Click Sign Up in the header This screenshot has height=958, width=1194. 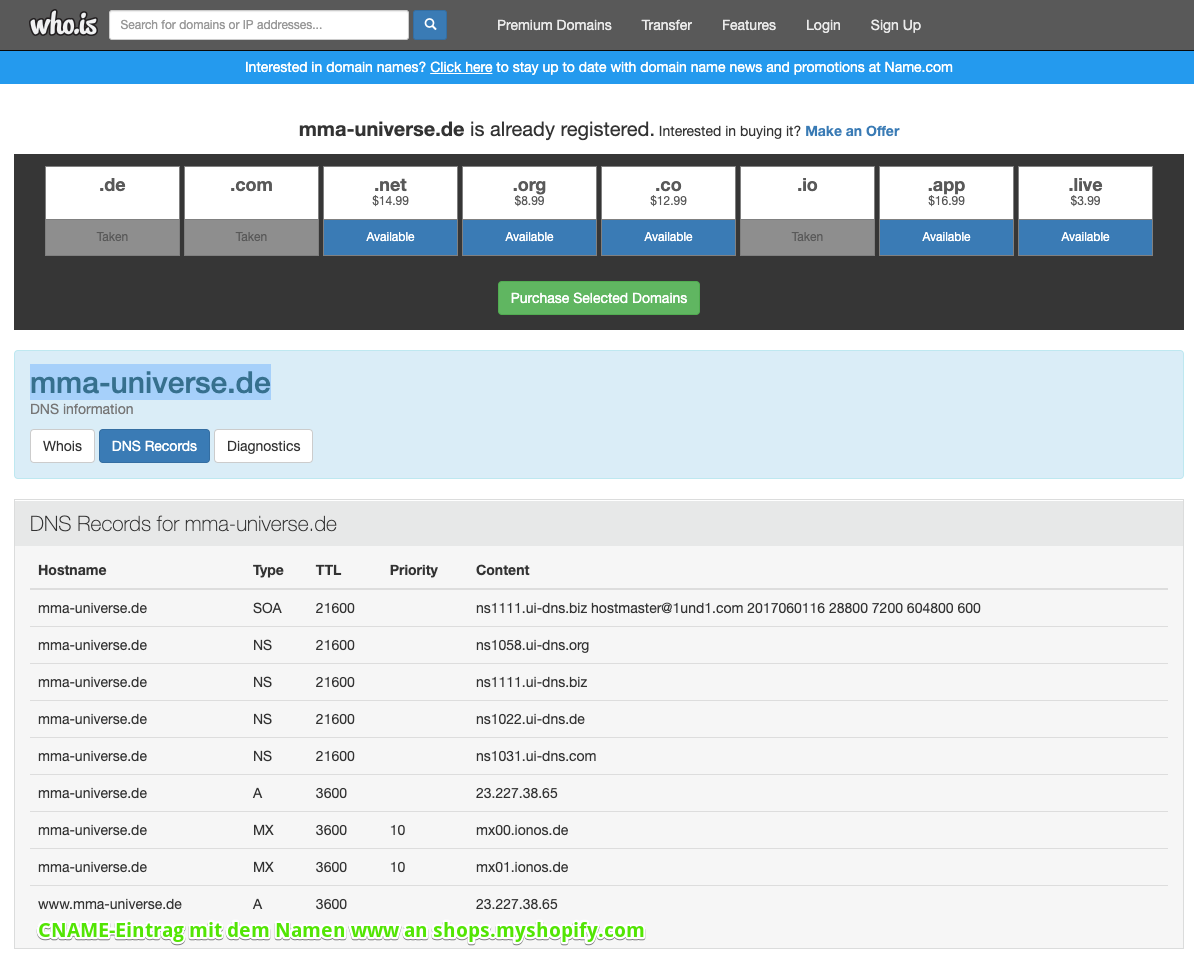895,25
